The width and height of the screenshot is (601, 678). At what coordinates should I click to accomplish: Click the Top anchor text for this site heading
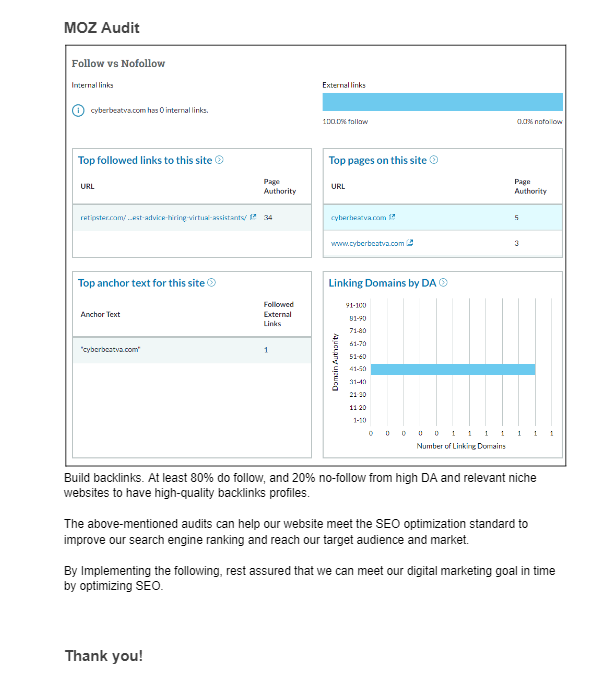coord(141,283)
